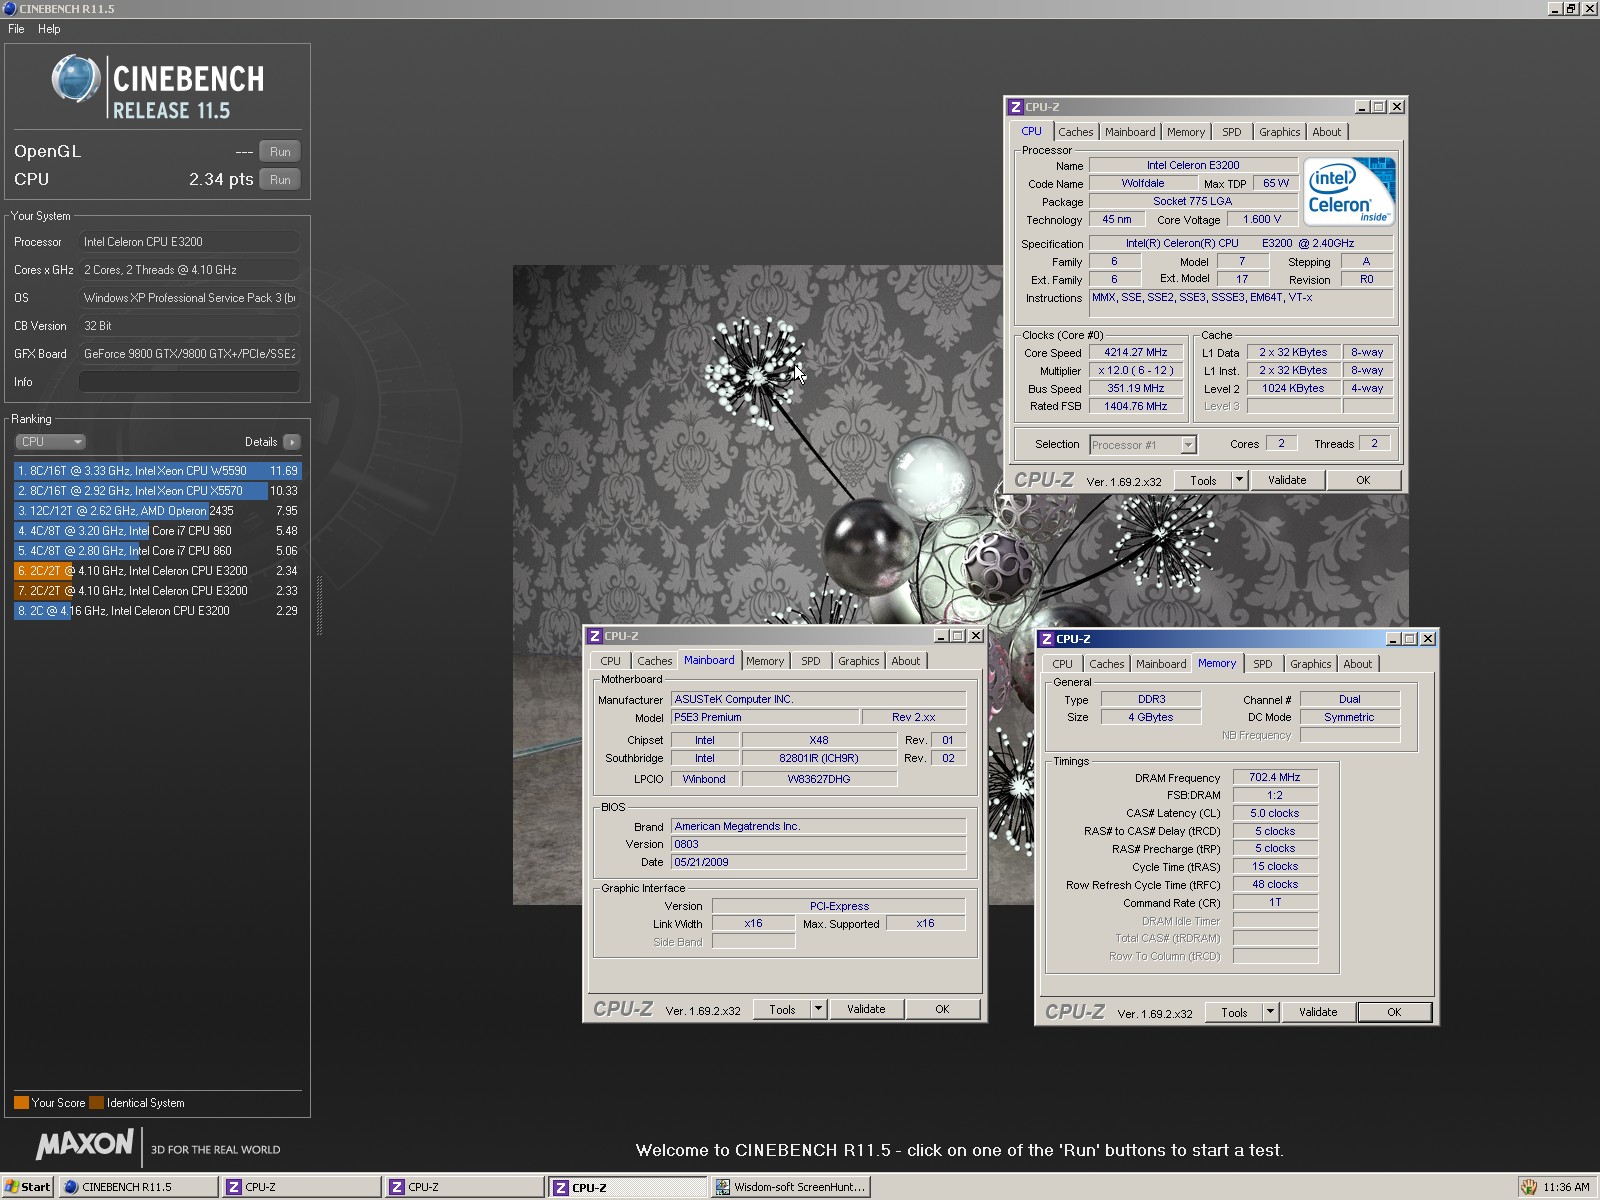Click OK in the CPU-Z Mainboard window
1600x1200 pixels.
point(942,1009)
